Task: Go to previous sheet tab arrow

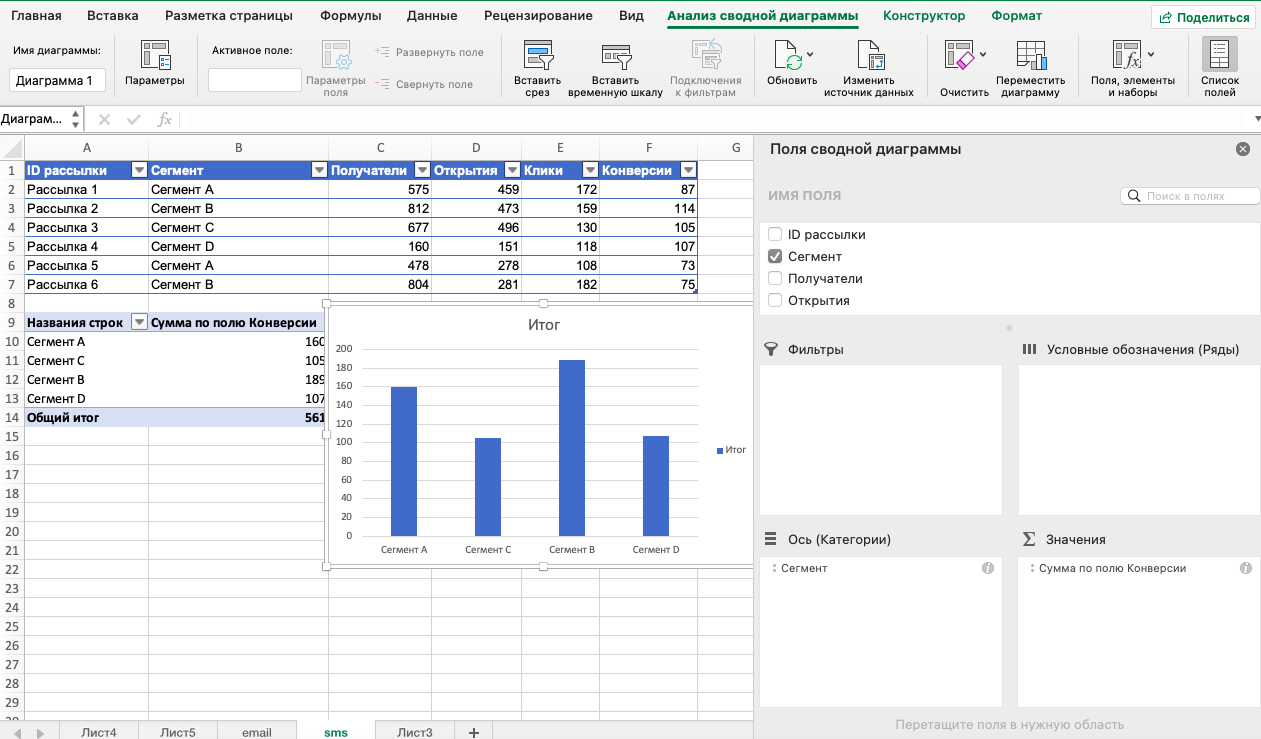Action: click(x=17, y=733)
